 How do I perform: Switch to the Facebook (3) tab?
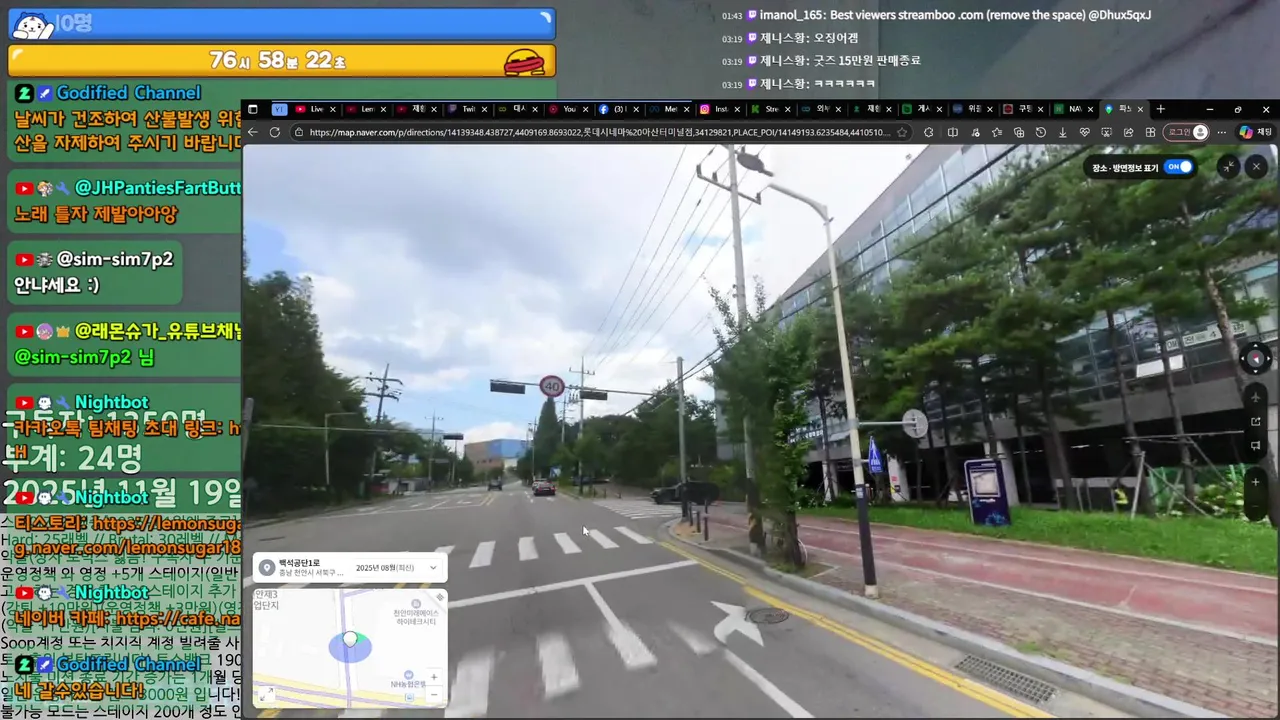[620, 109]
